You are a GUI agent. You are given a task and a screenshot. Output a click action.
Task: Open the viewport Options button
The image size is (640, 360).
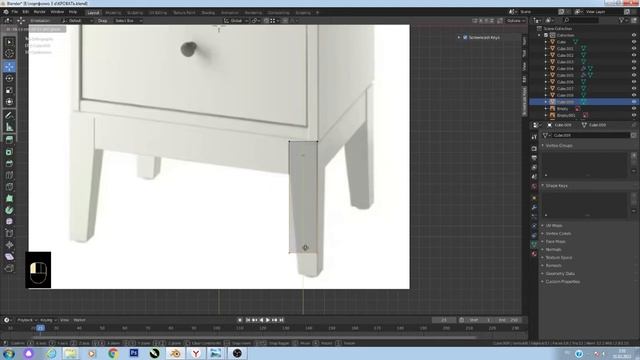516,20
